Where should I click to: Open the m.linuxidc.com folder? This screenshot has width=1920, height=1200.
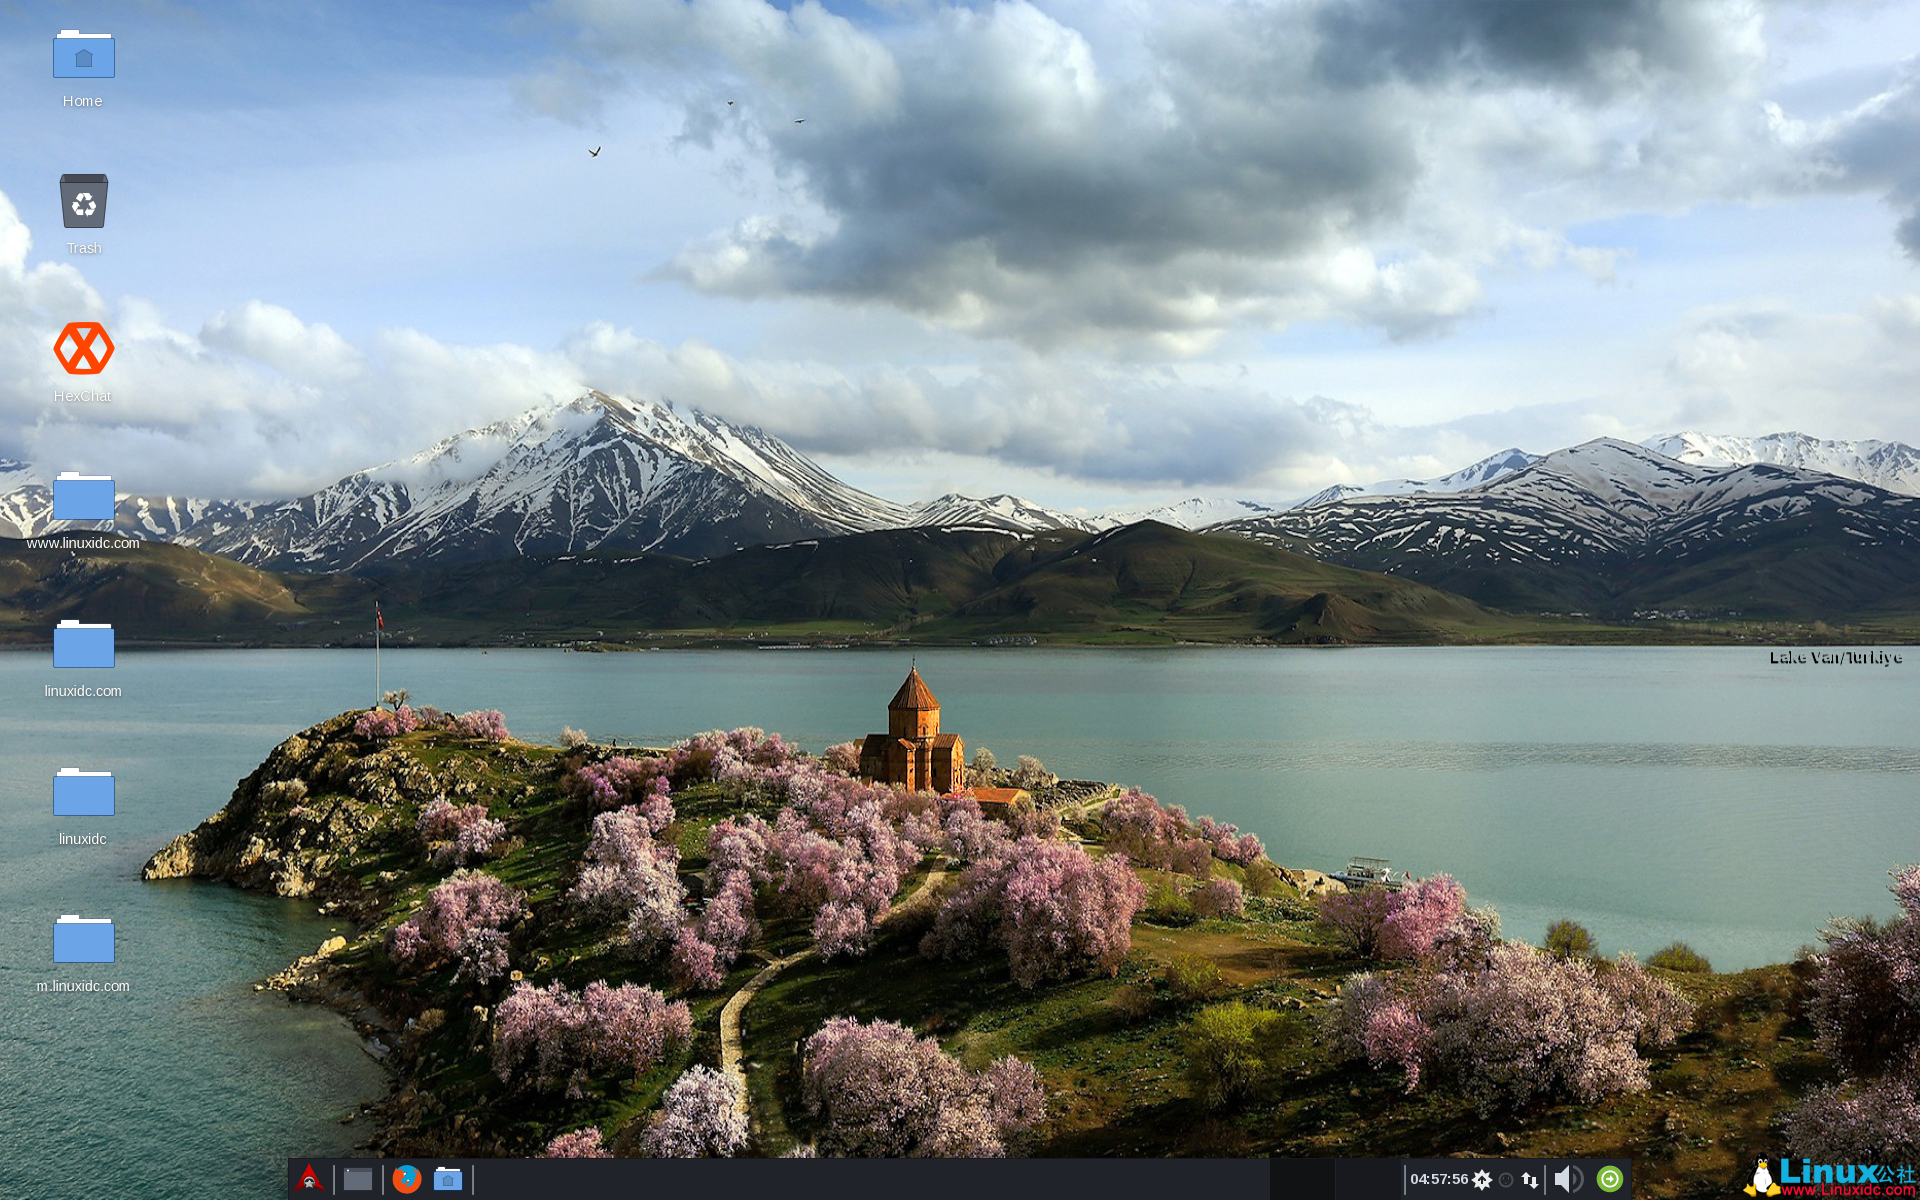click(84, 939)
